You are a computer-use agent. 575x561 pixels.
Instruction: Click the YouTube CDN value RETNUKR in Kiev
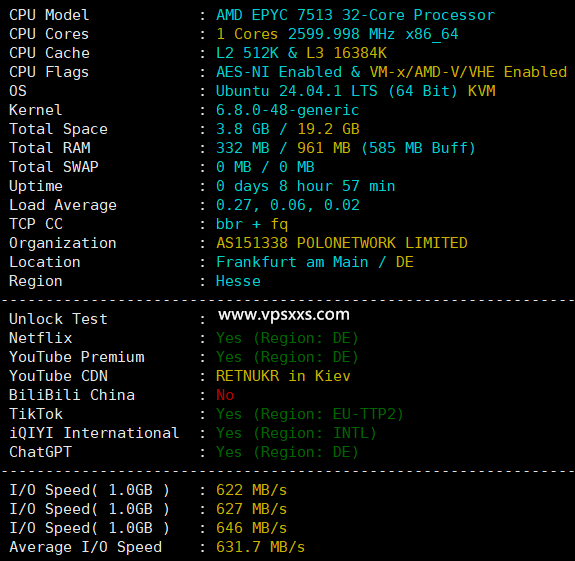[283, 376]
